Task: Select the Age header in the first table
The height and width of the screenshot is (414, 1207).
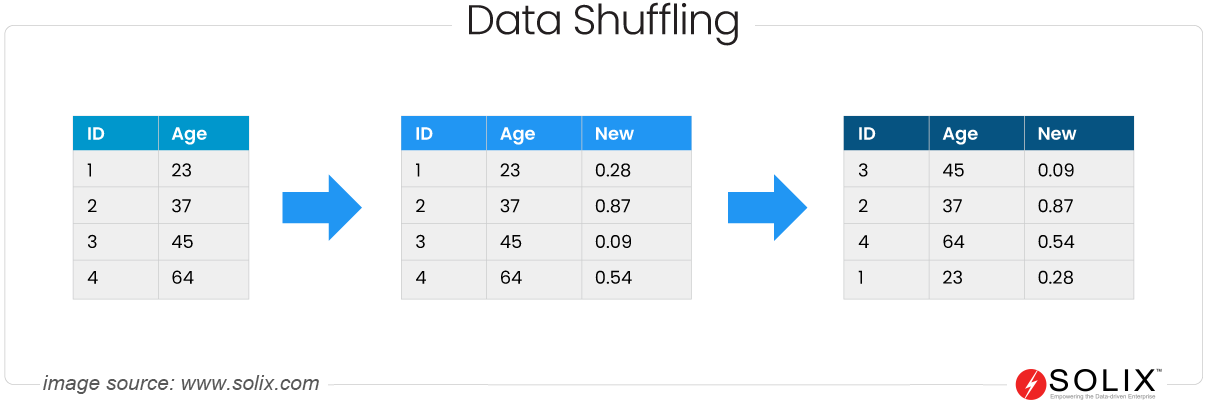Action: coord(189,134)
